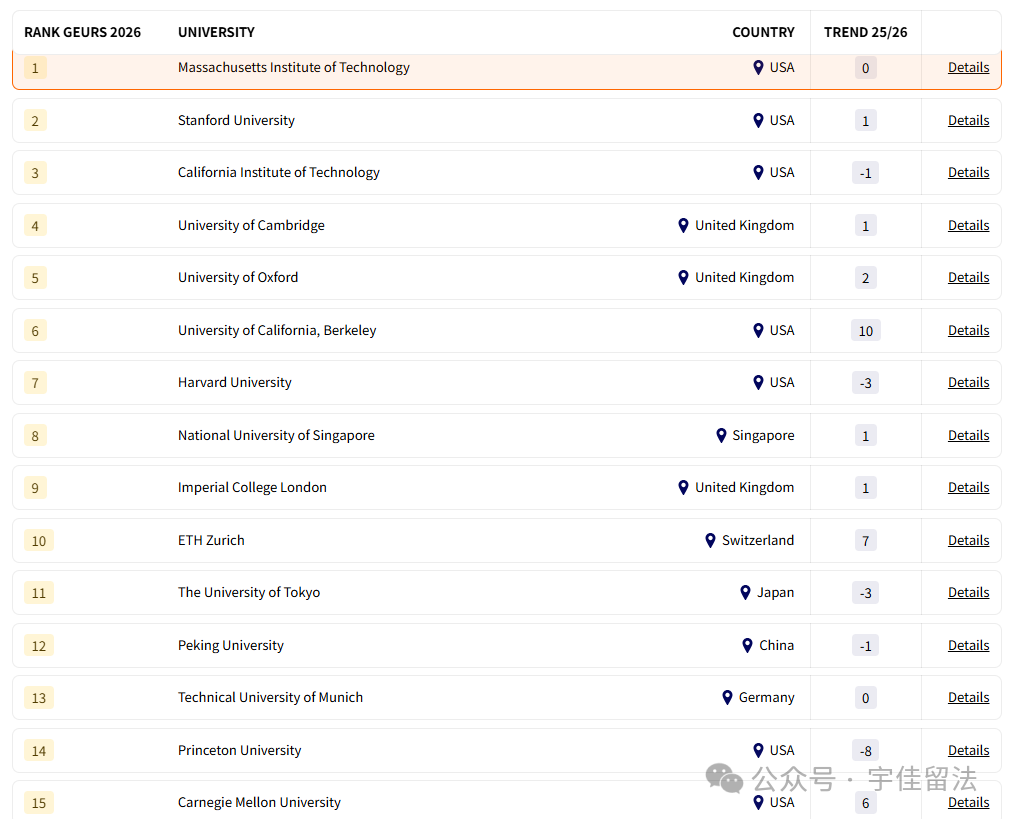This screenshot has height=819, width=1009.
Task: Click University of Oxford name
Action: click(x=238, y=277)
